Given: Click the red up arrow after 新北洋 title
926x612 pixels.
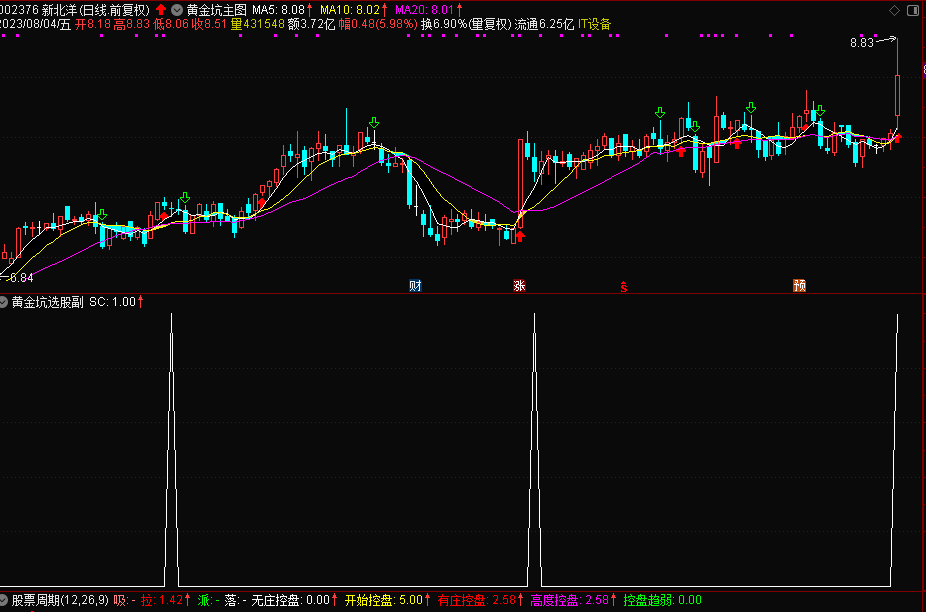Looking at the screenshot, I should tap(161, 10).
